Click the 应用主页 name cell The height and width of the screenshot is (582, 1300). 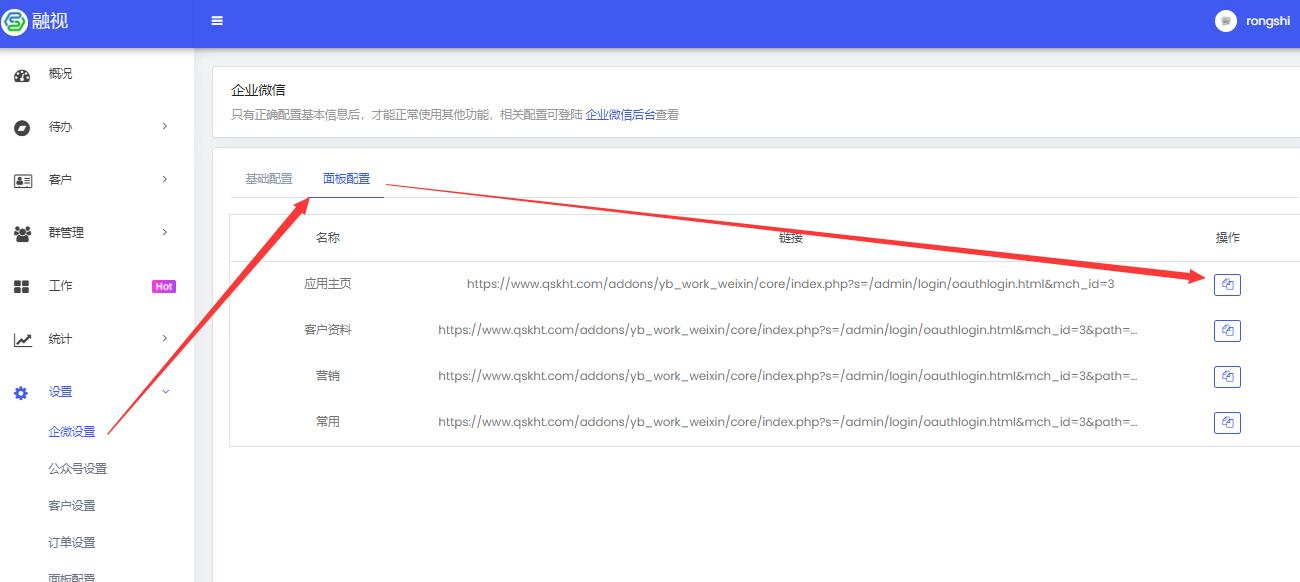[x=328, y=284]
